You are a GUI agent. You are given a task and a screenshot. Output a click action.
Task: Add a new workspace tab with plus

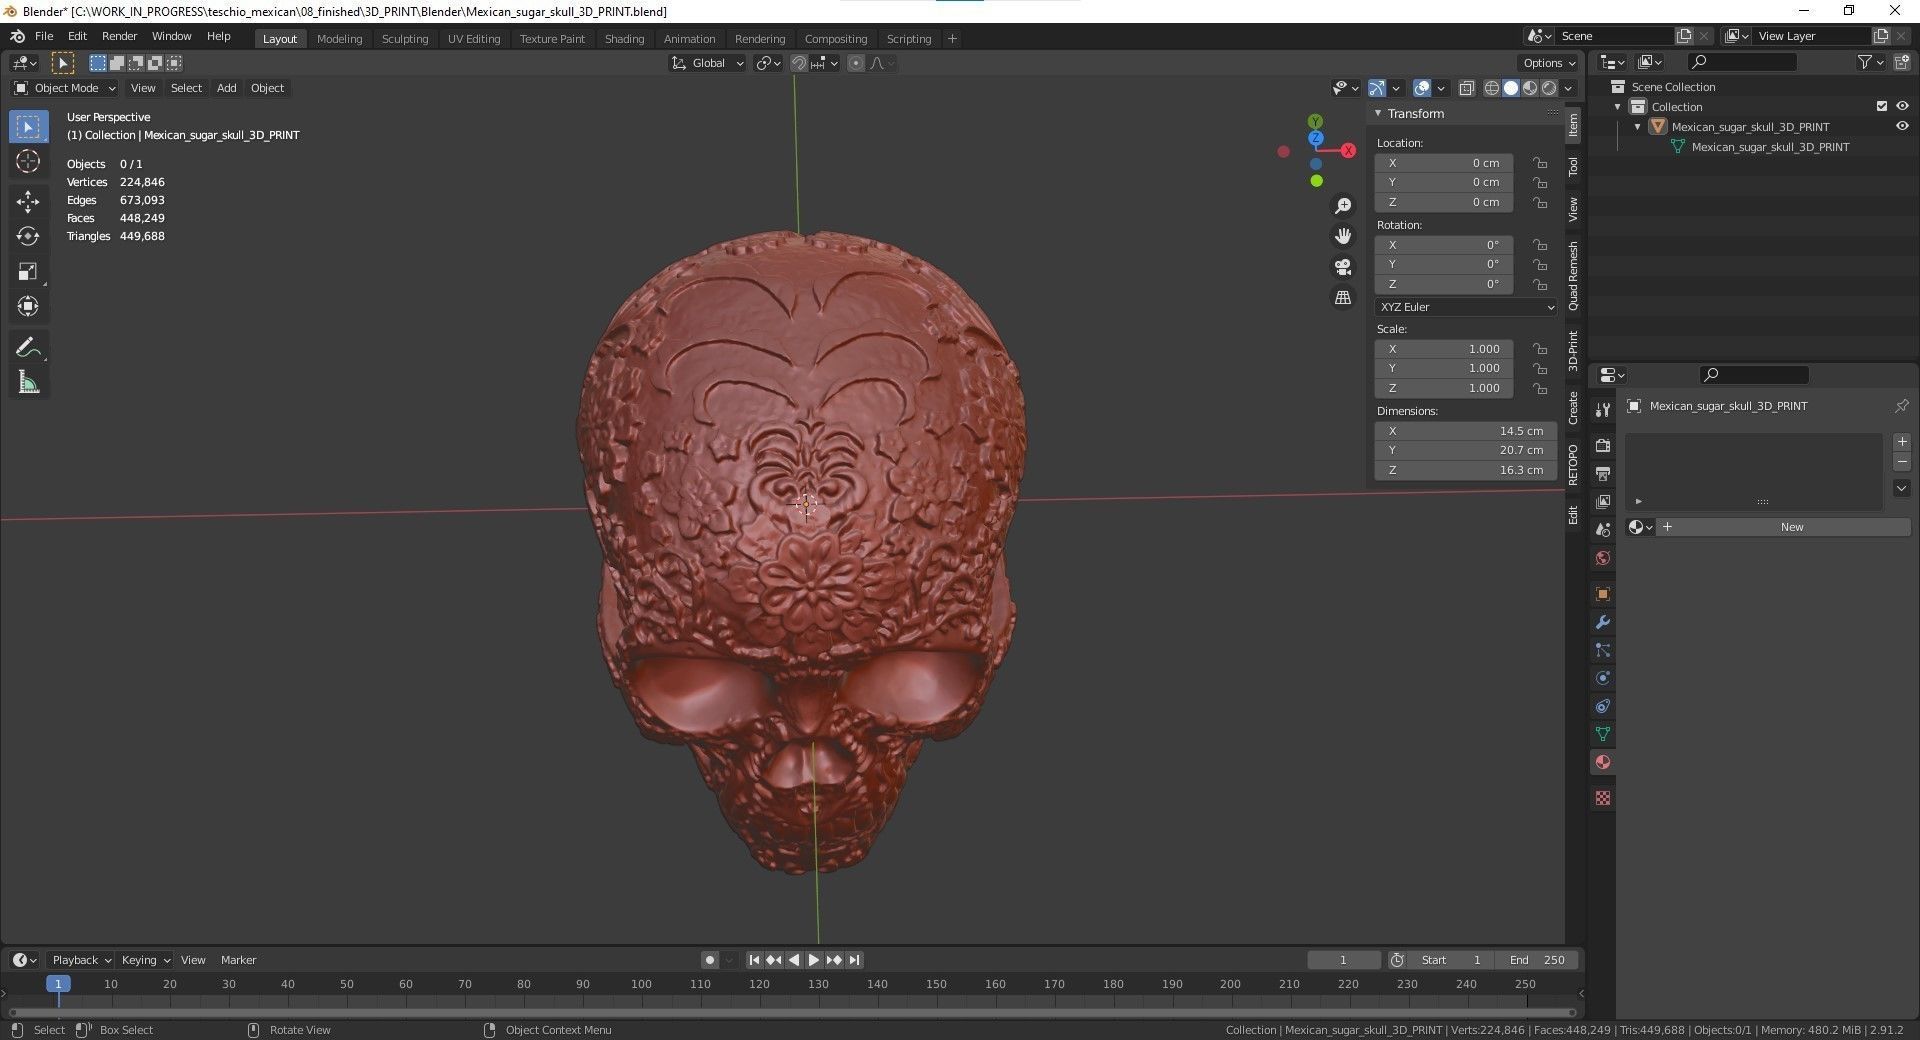(952, 39)
